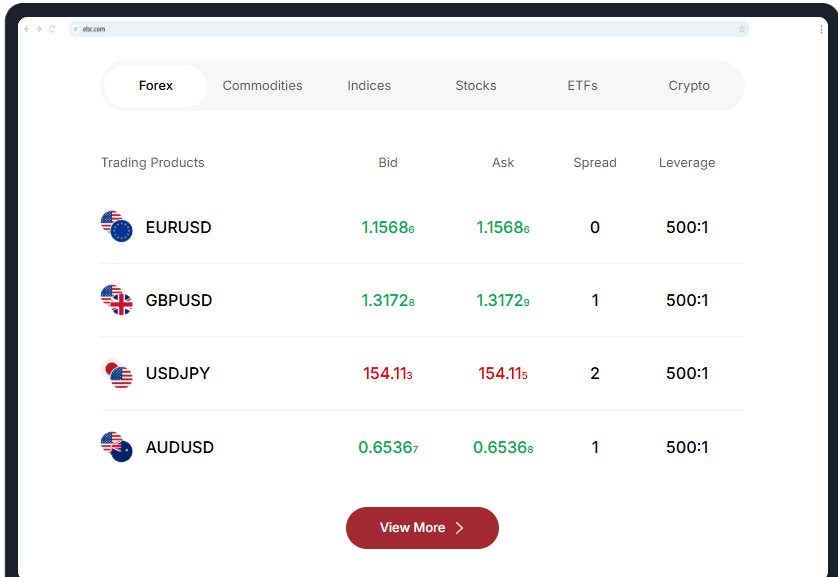The height and width of the screenshot is (577, 838).
Task: Select the GBPUSD pound-dollar flag icon
Action: tap(116, 300)
